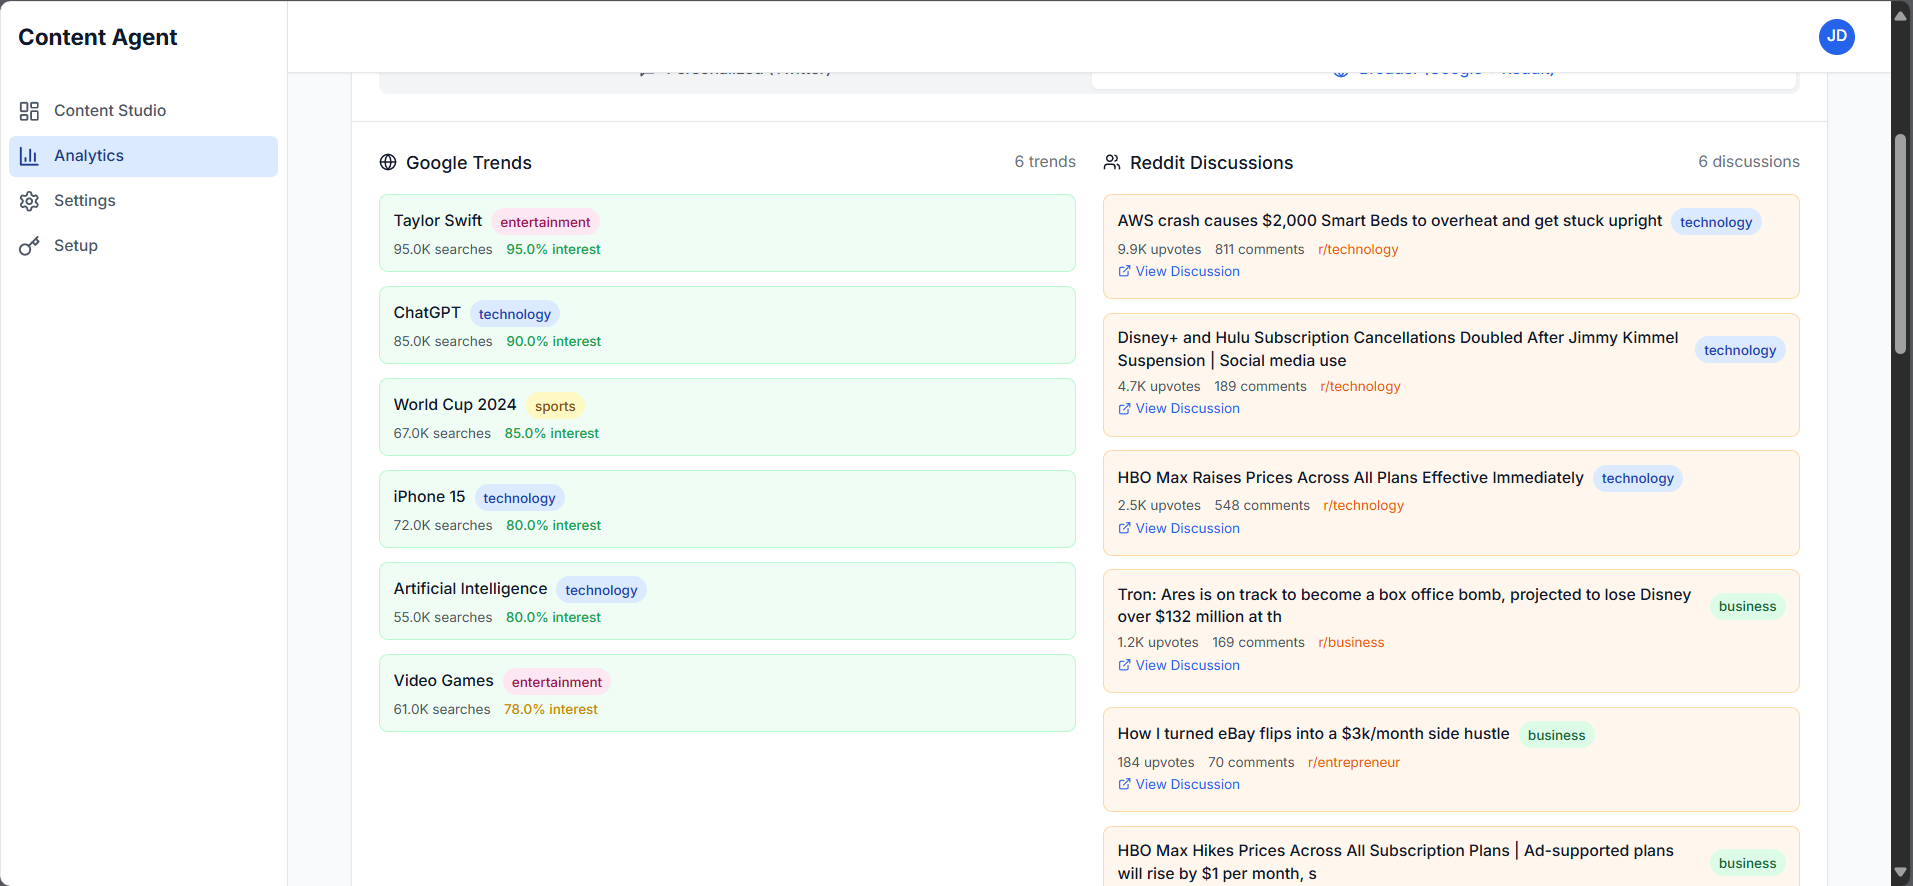This screenshot has width=1913, height=886.
Task: Click the page scroll up arrow
Action: pos(1900,15)
